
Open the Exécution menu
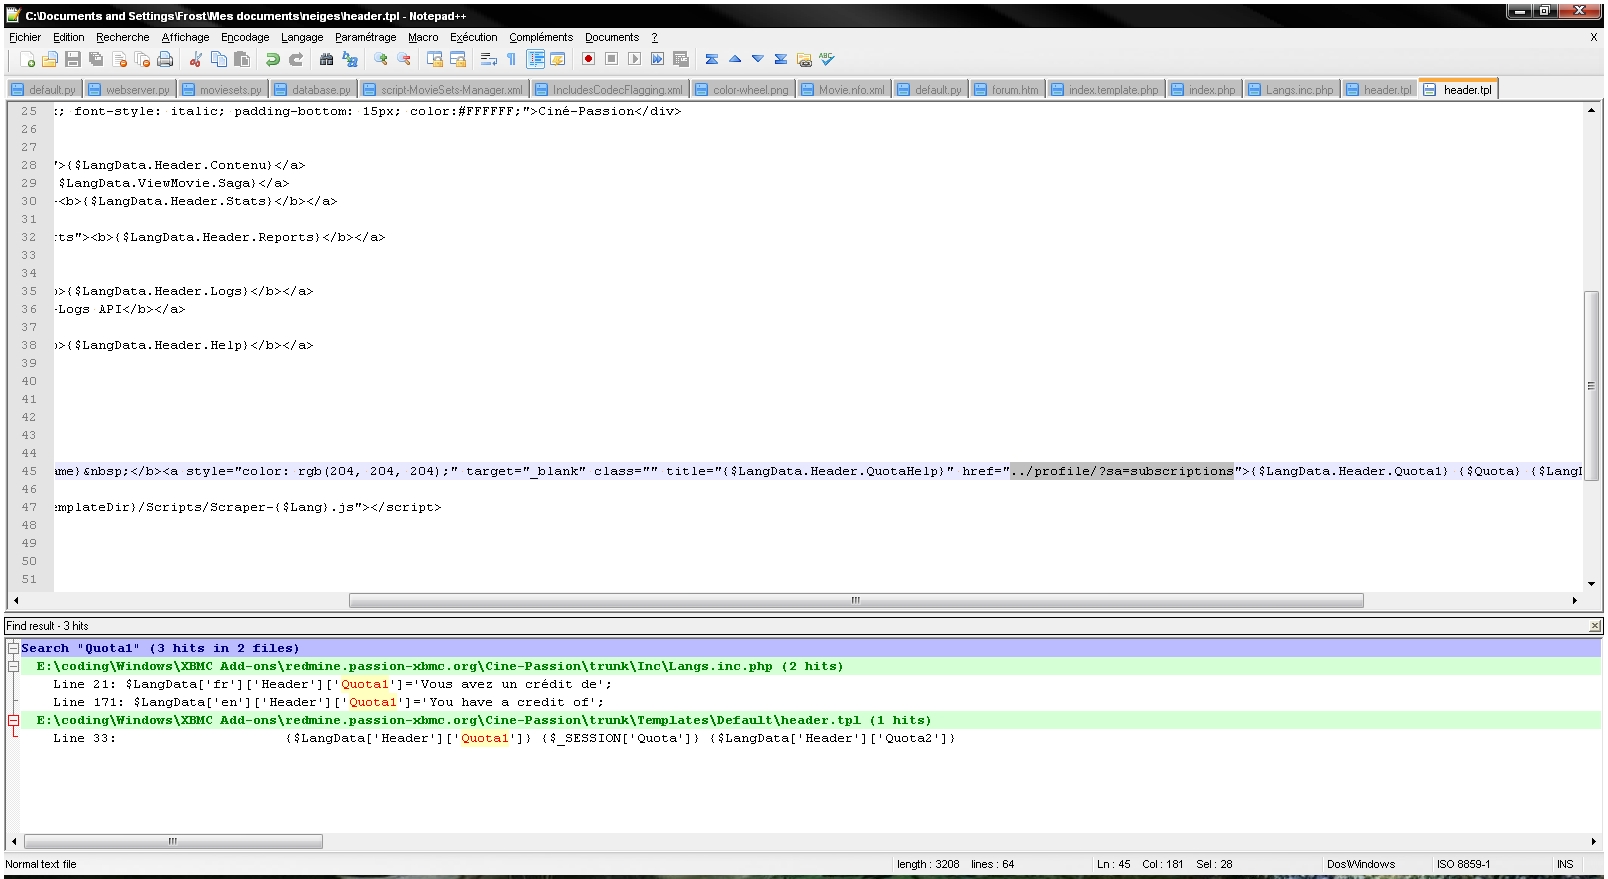point(473,37)
